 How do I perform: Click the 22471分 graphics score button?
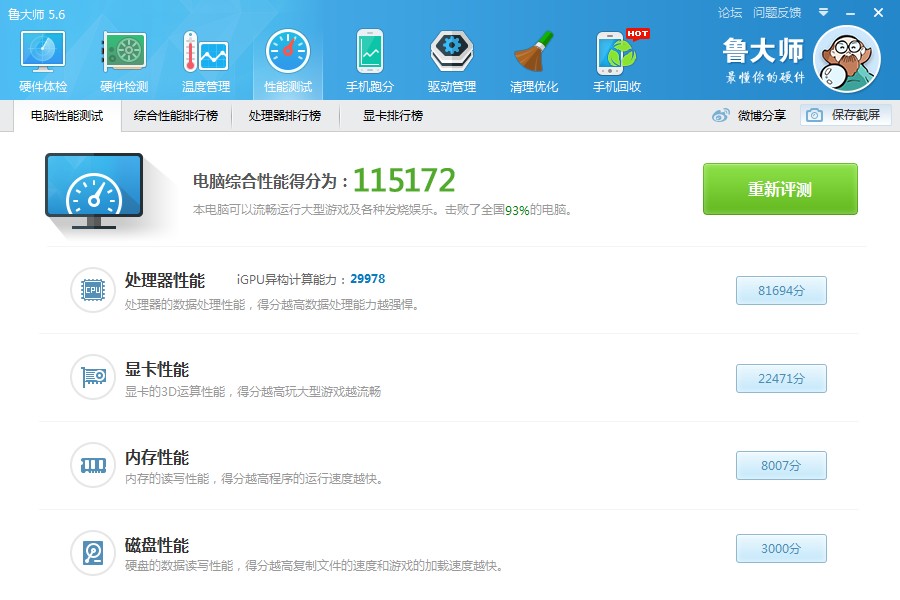(x=781, y=378)
